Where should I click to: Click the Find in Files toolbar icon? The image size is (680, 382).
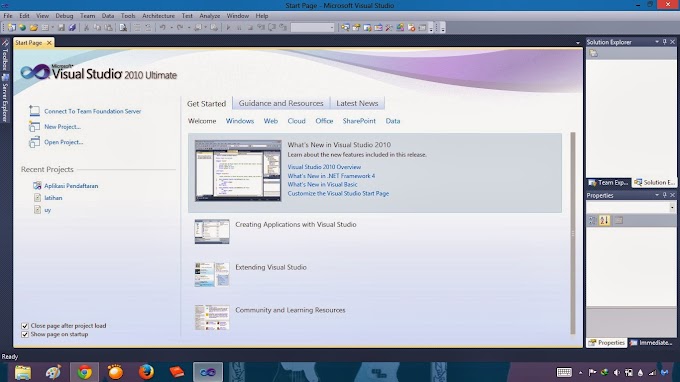click(123, 27)
